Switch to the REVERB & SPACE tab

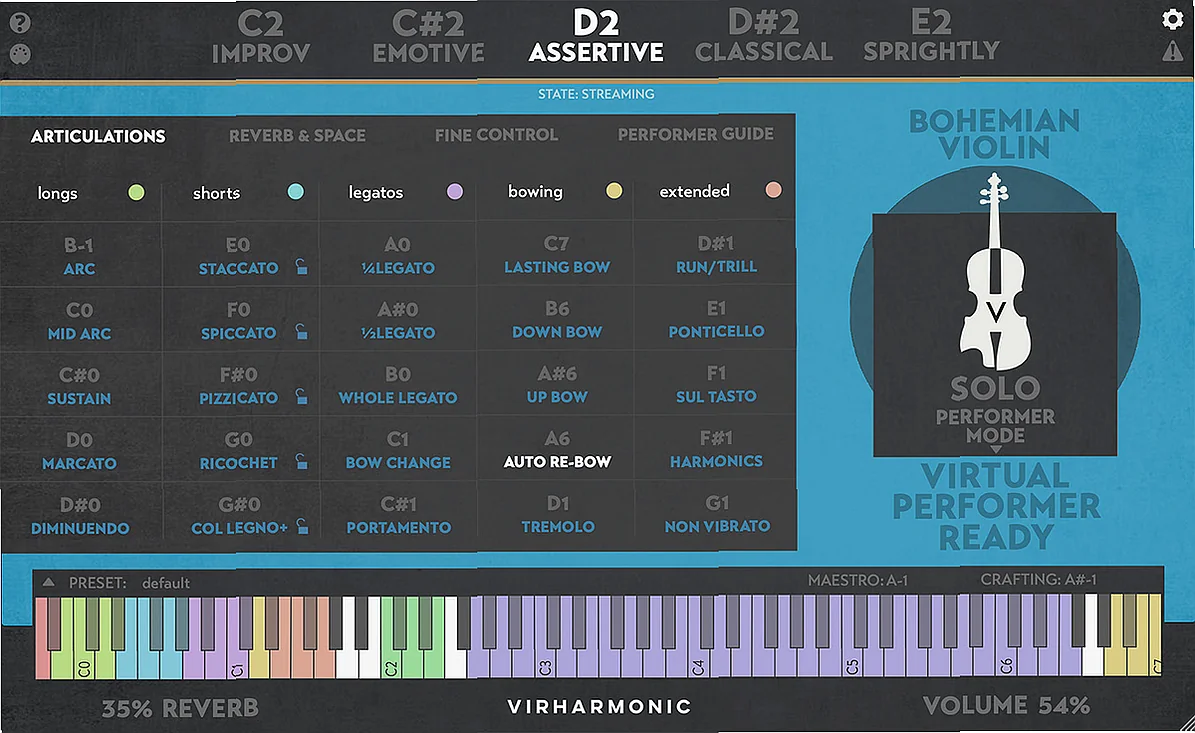(x=297, y=135)
